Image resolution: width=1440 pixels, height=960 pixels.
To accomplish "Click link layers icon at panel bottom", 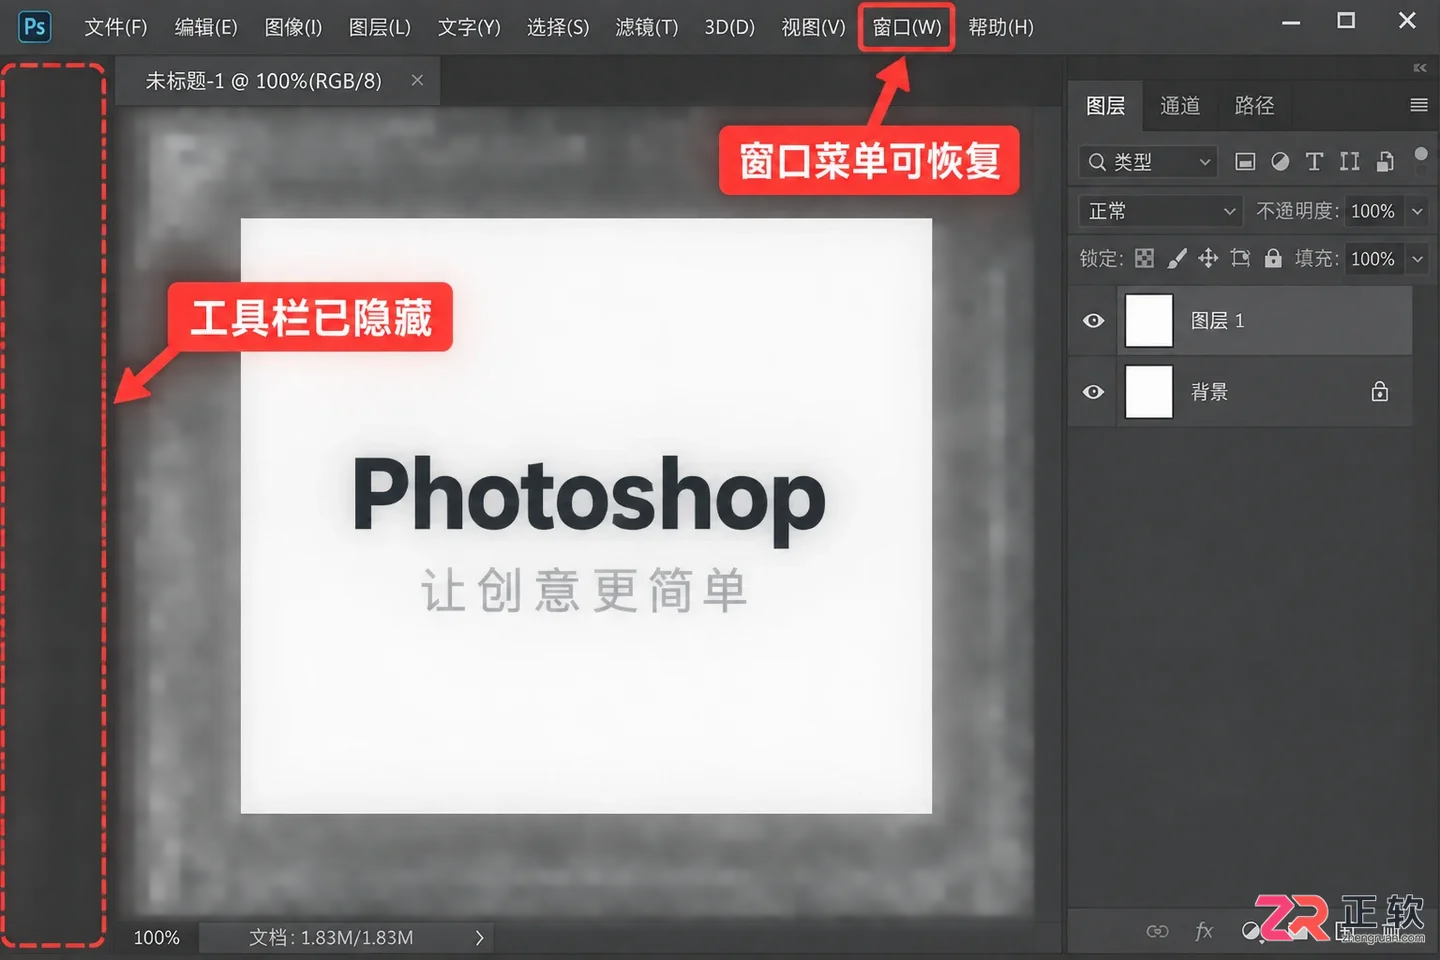I will click(x=1157, y=931).
